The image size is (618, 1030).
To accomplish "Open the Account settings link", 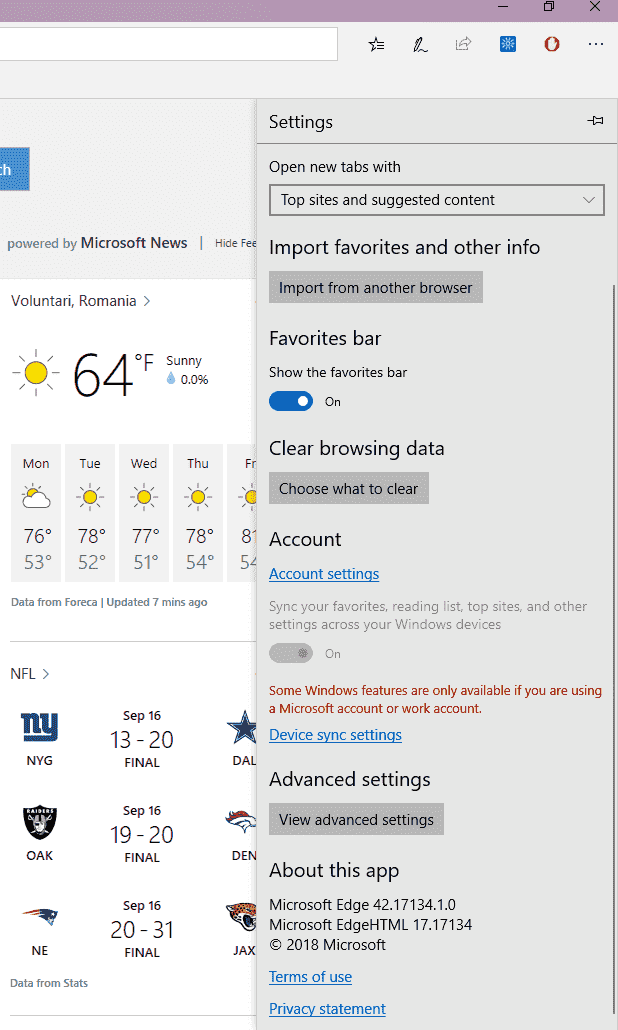I will coord(324,573).
